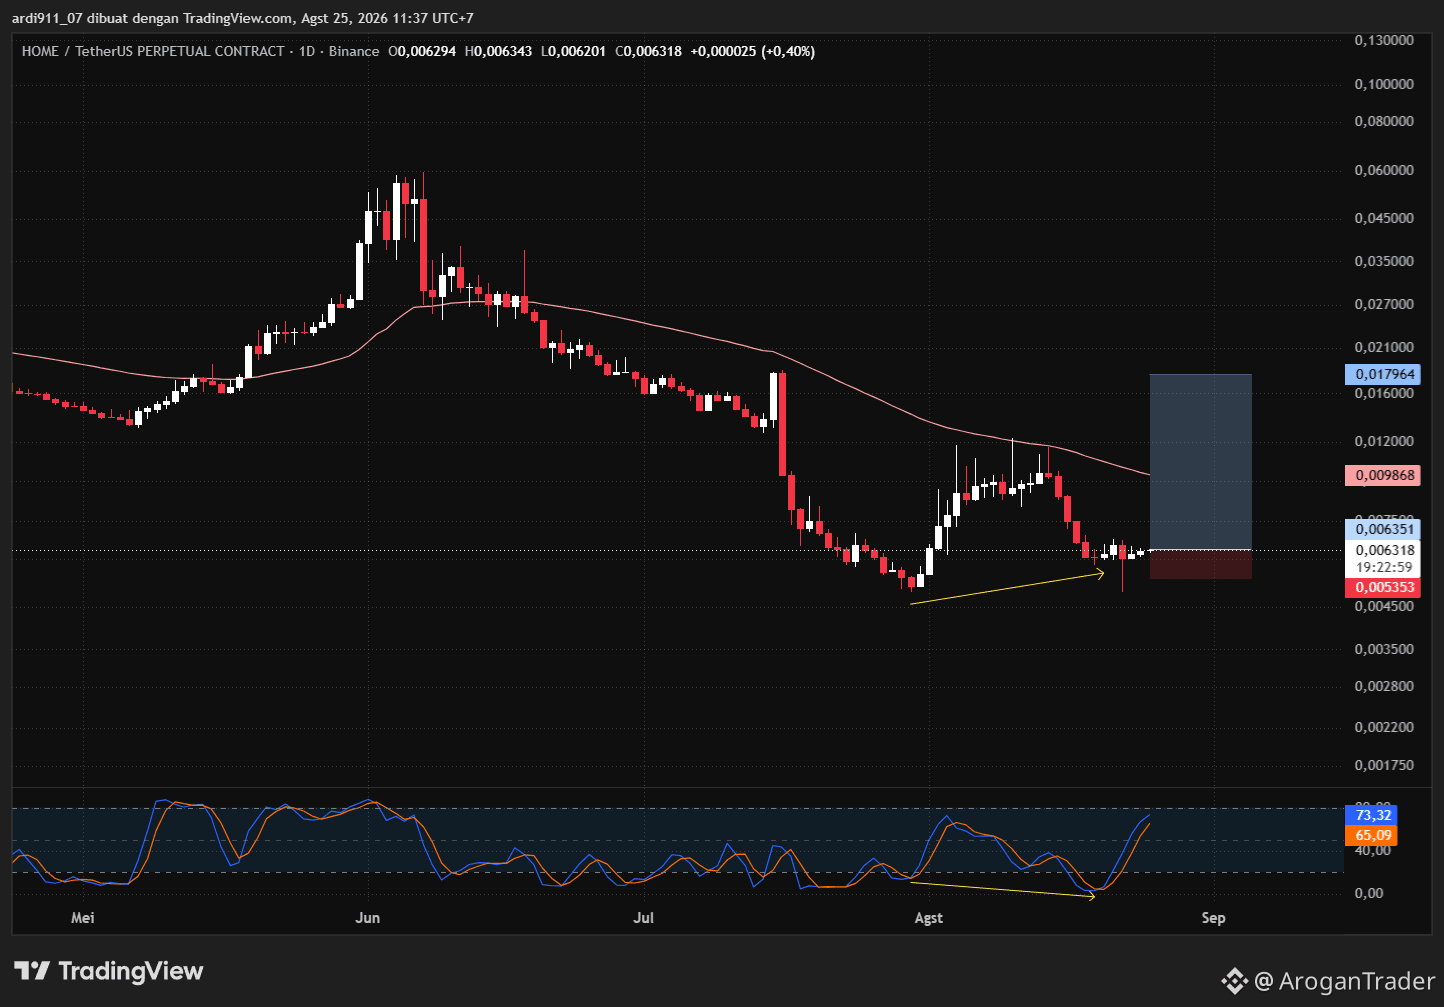This screenshot has width=1444, height=1007.
Task: Click the 0,006351 entry price tag
Action: point(1384,530)
